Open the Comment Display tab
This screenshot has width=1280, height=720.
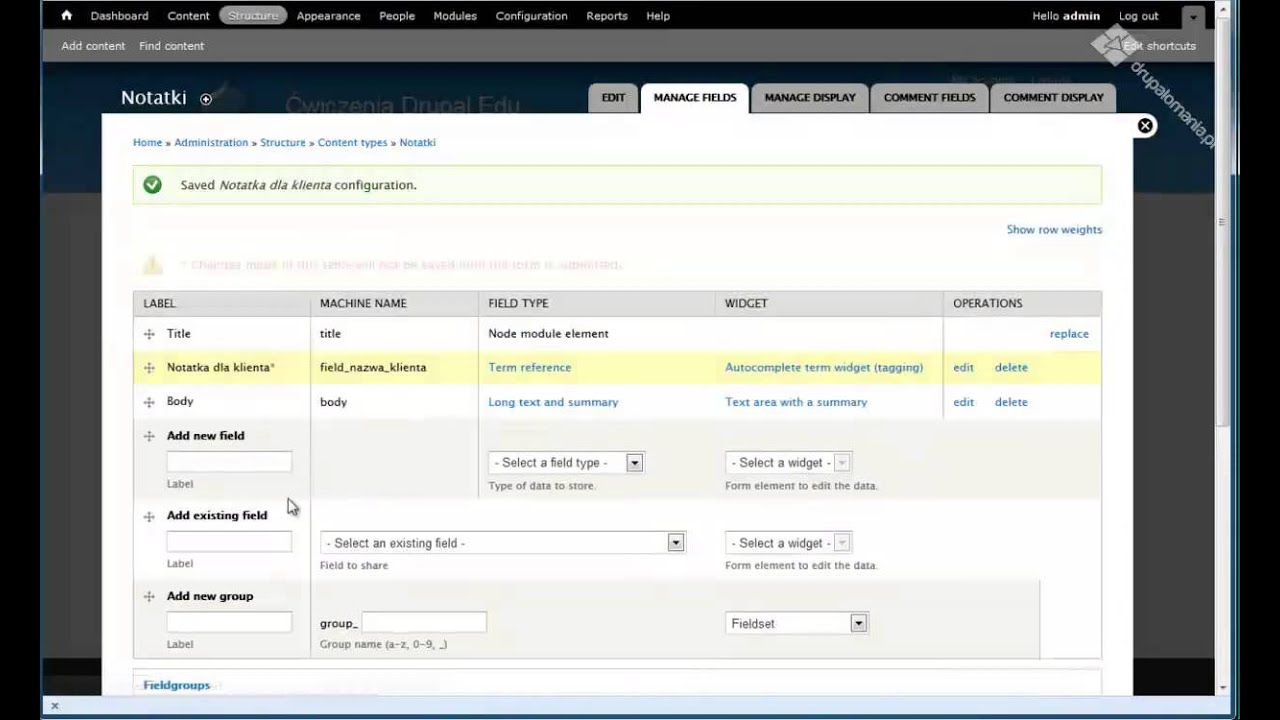click(1054, 98)
